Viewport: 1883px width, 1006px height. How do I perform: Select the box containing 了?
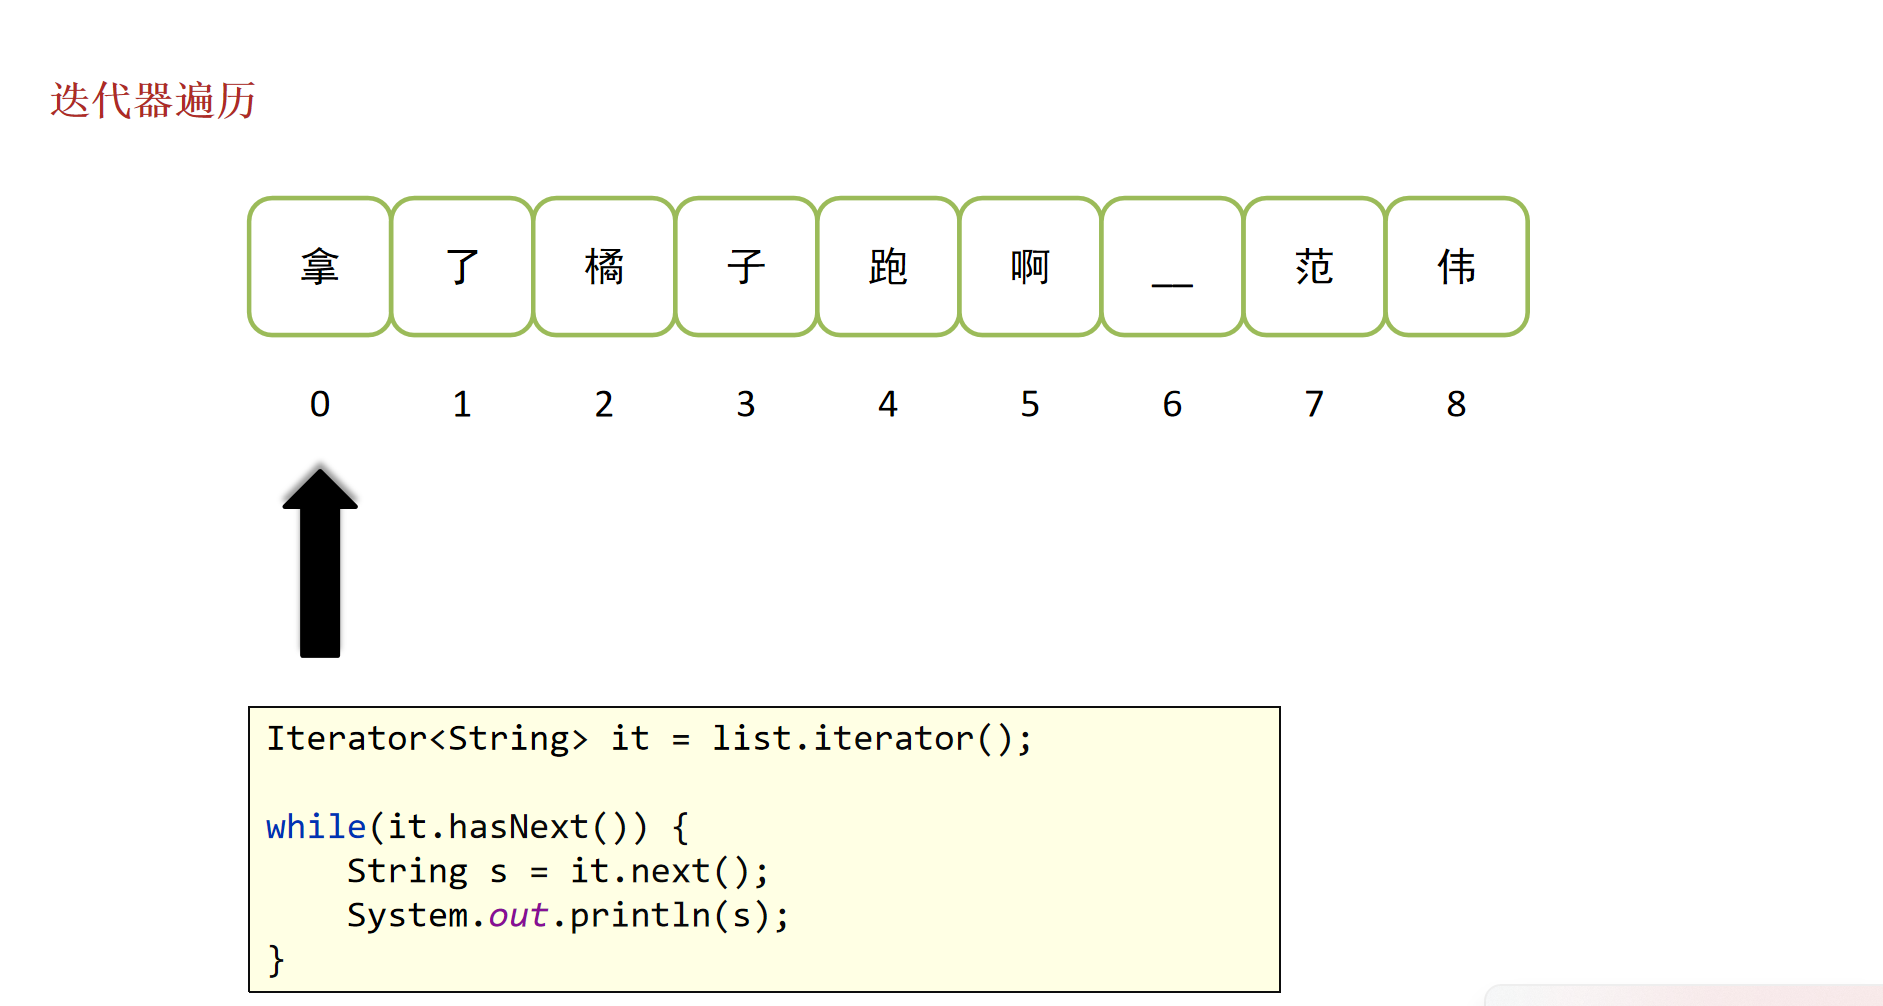tap(462, 267)
